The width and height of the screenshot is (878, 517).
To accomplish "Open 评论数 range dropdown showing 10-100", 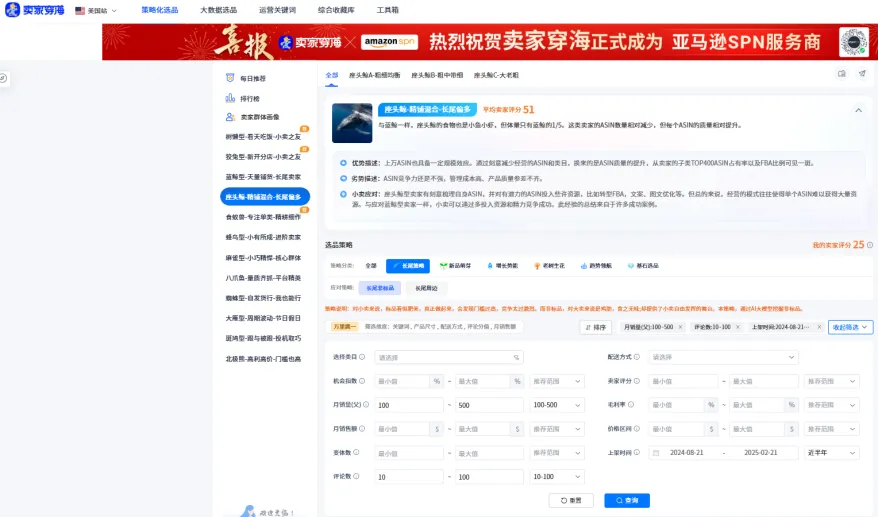I will [x=557, y=477].
